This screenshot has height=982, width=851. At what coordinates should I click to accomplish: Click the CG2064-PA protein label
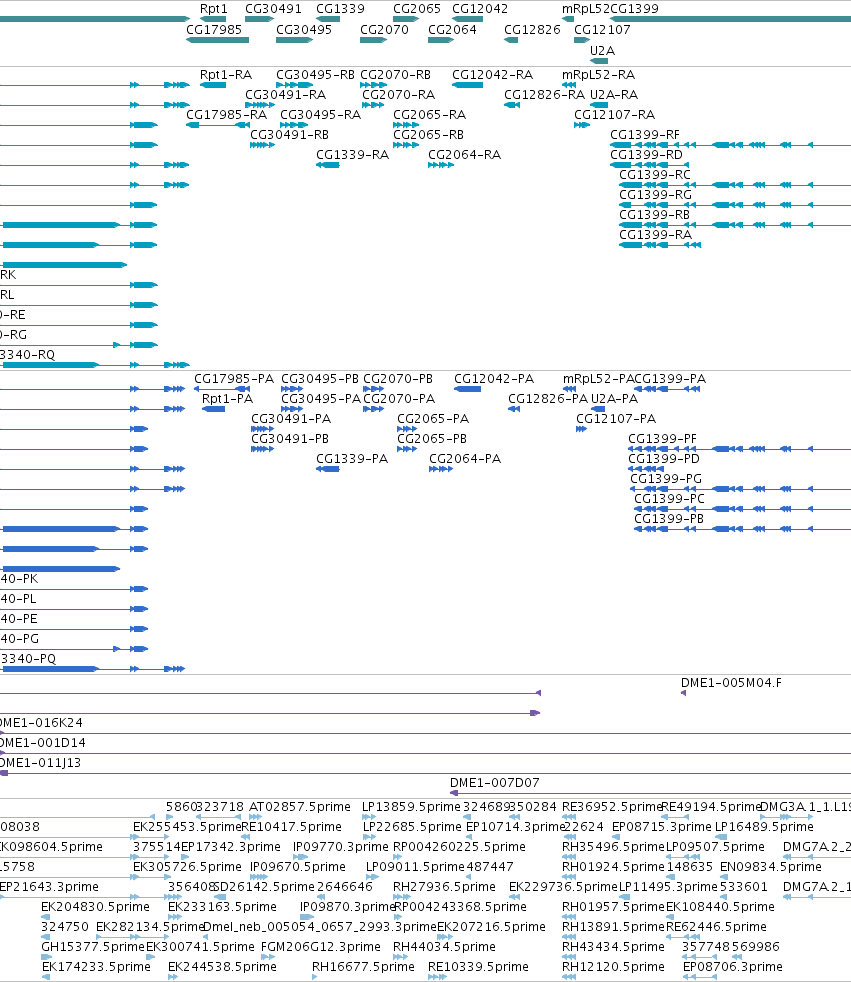(465, 459)
